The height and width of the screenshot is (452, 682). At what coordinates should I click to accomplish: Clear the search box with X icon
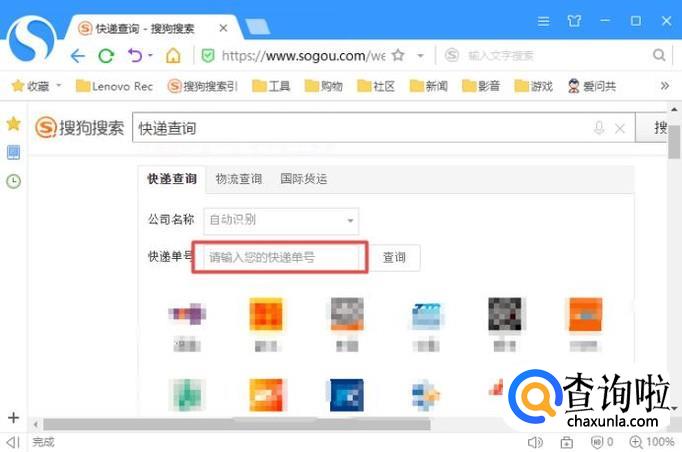(620, 128)
